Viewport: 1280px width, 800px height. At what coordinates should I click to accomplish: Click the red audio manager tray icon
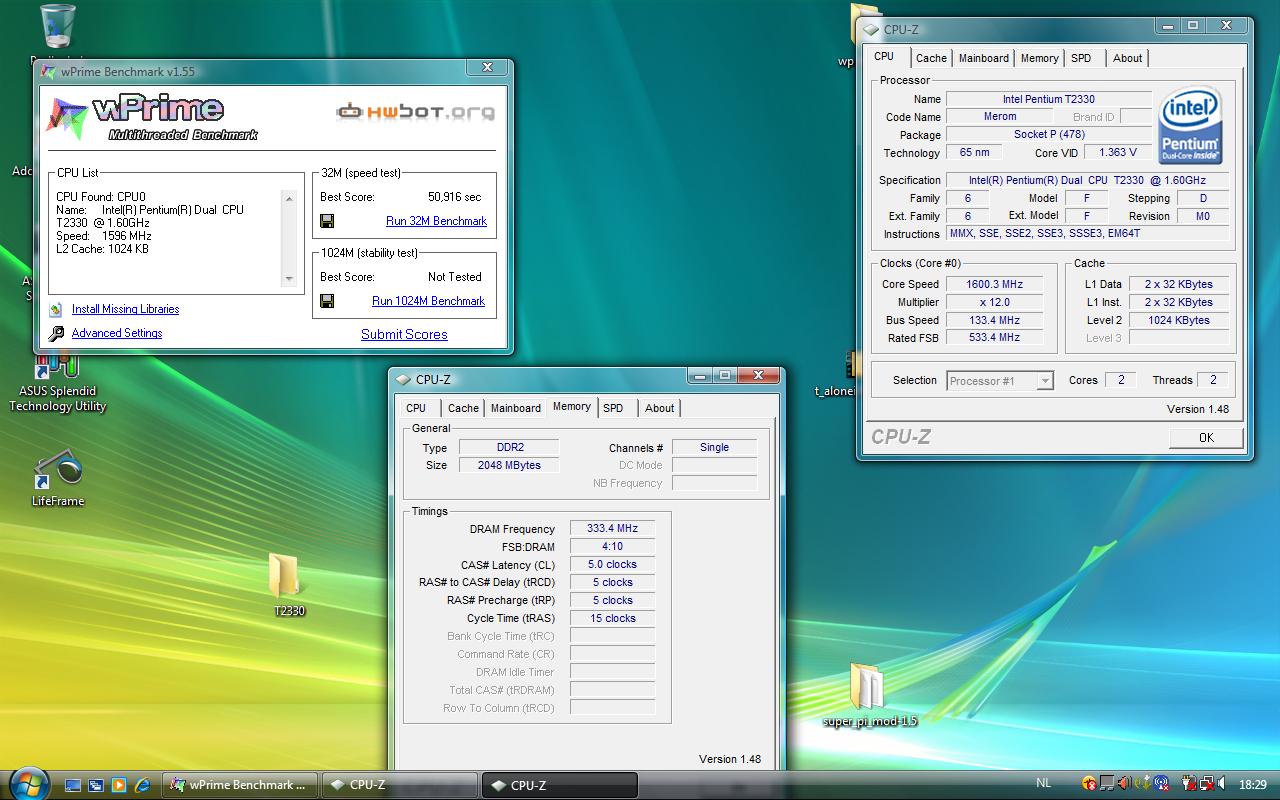(1124, 783)
